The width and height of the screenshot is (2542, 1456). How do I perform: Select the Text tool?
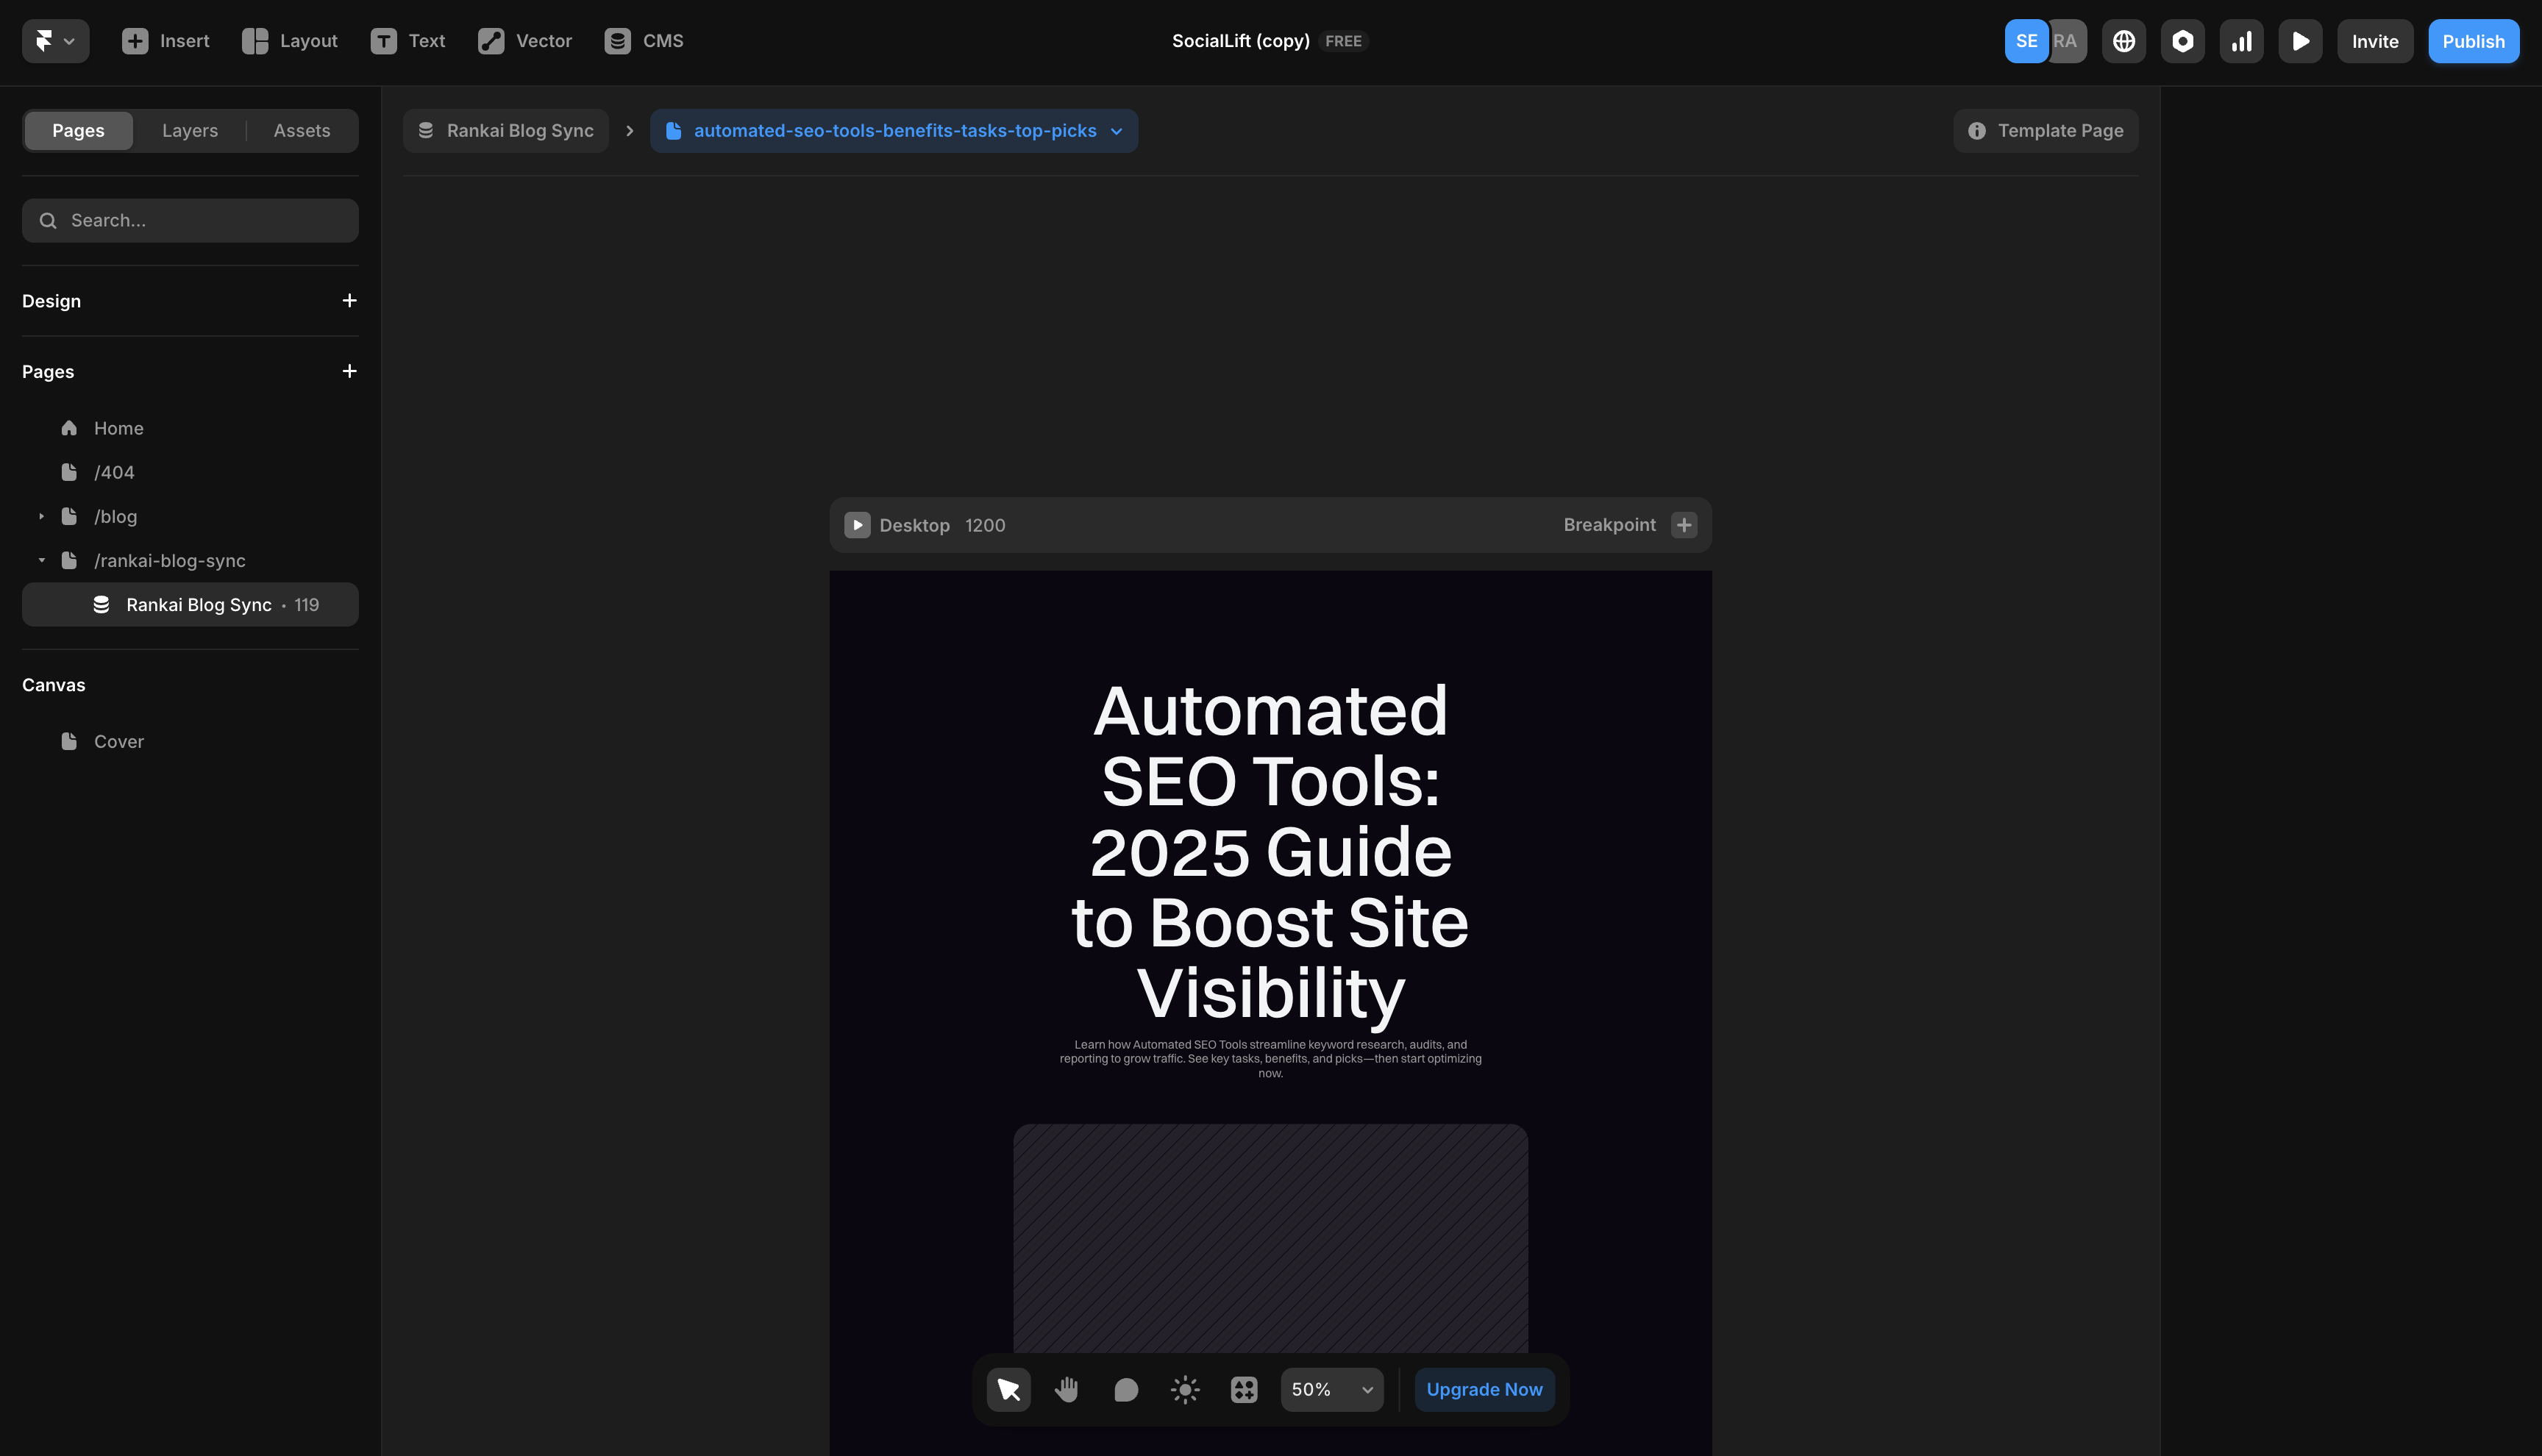408,41
